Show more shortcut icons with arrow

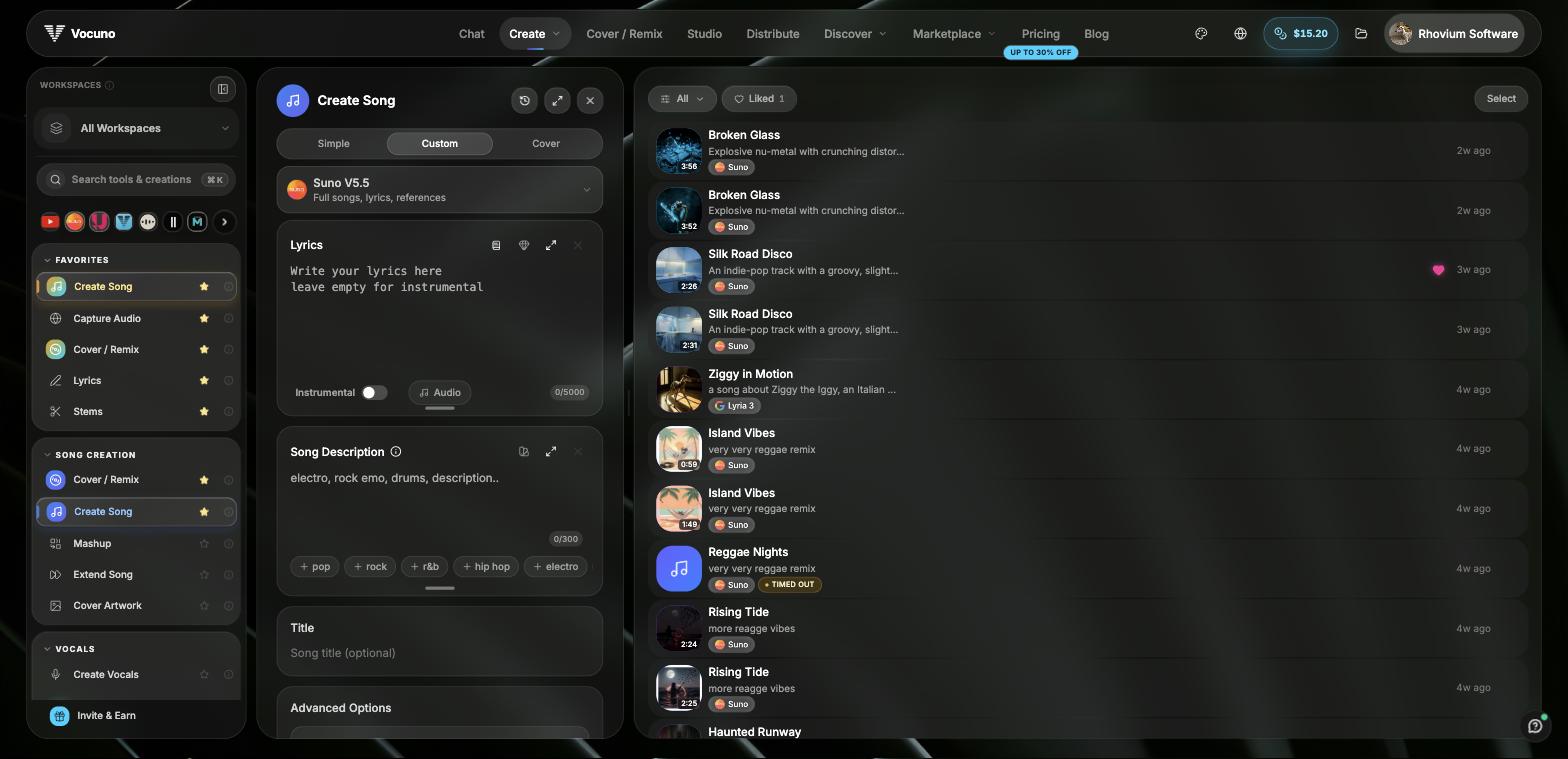pos(224,222)
